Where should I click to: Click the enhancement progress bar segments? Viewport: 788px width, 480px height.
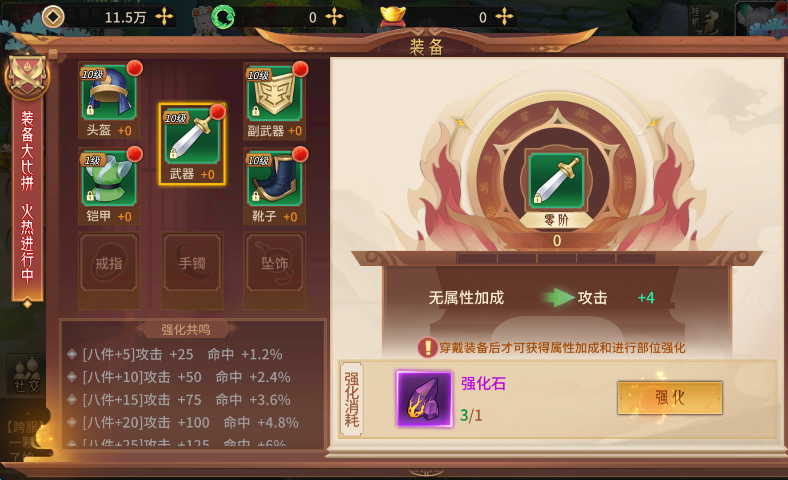point(556,258)
